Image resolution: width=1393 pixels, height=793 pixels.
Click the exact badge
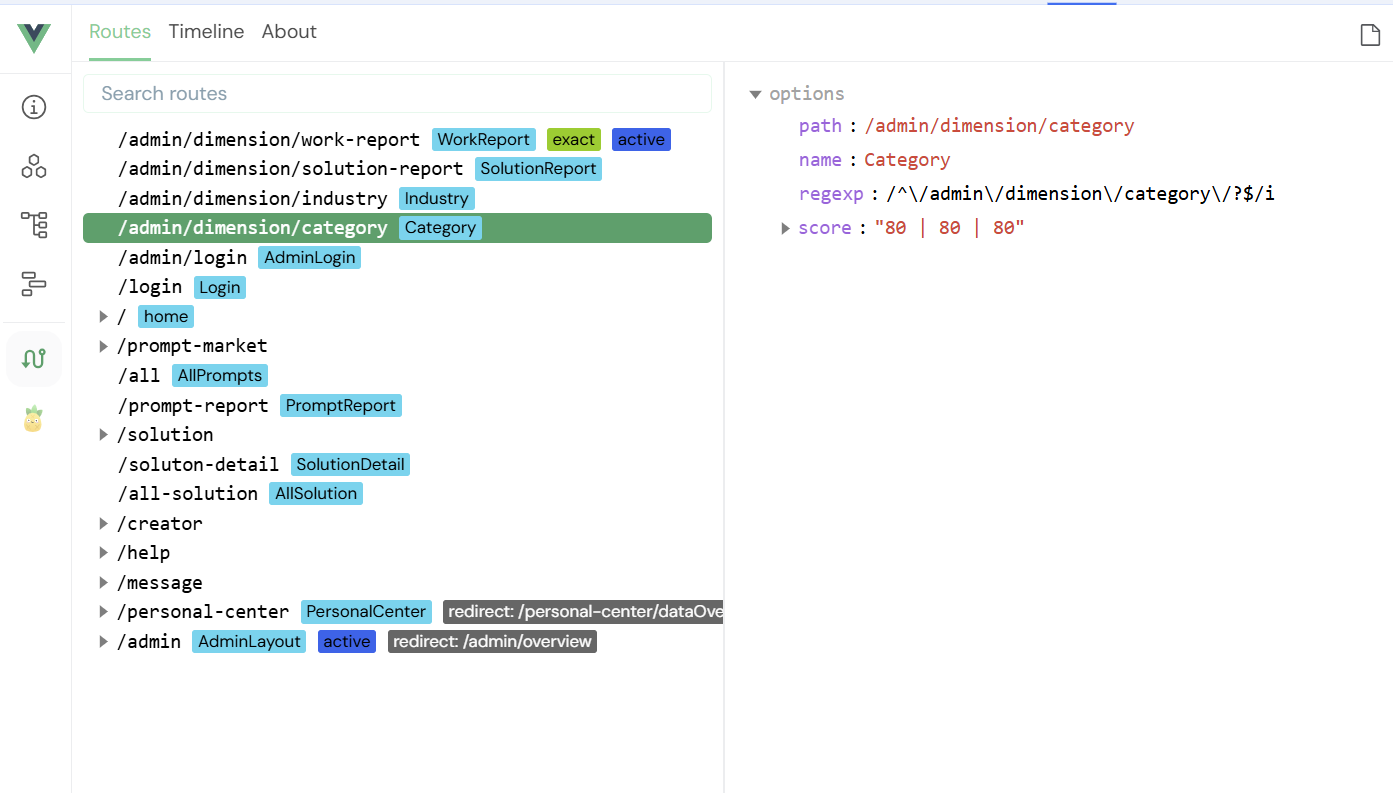pyautogui.click(x=574, y=140)
